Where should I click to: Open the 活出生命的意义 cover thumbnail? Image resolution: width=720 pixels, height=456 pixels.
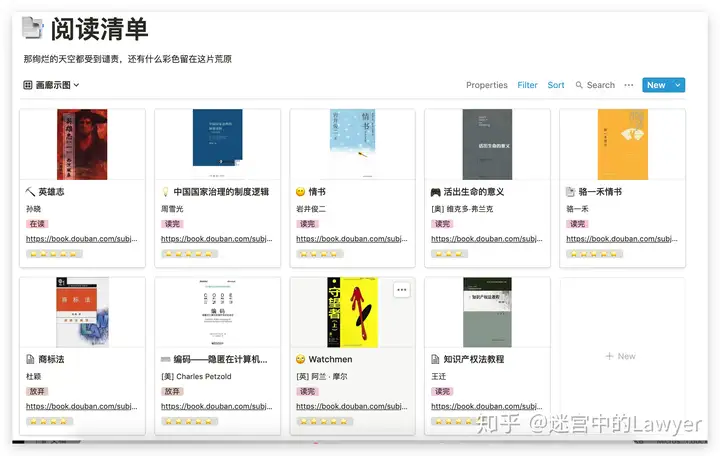(487, 144)
